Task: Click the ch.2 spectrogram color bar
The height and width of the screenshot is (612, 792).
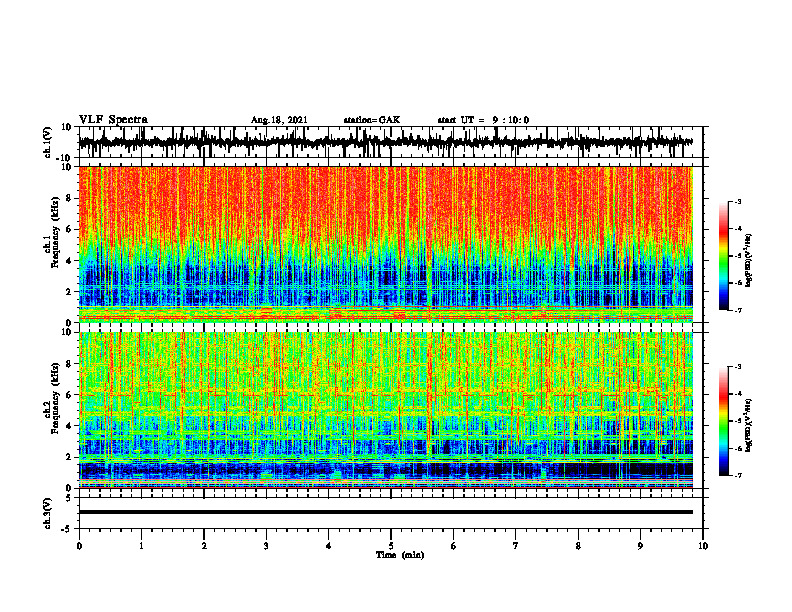Action: pos(723,421)
